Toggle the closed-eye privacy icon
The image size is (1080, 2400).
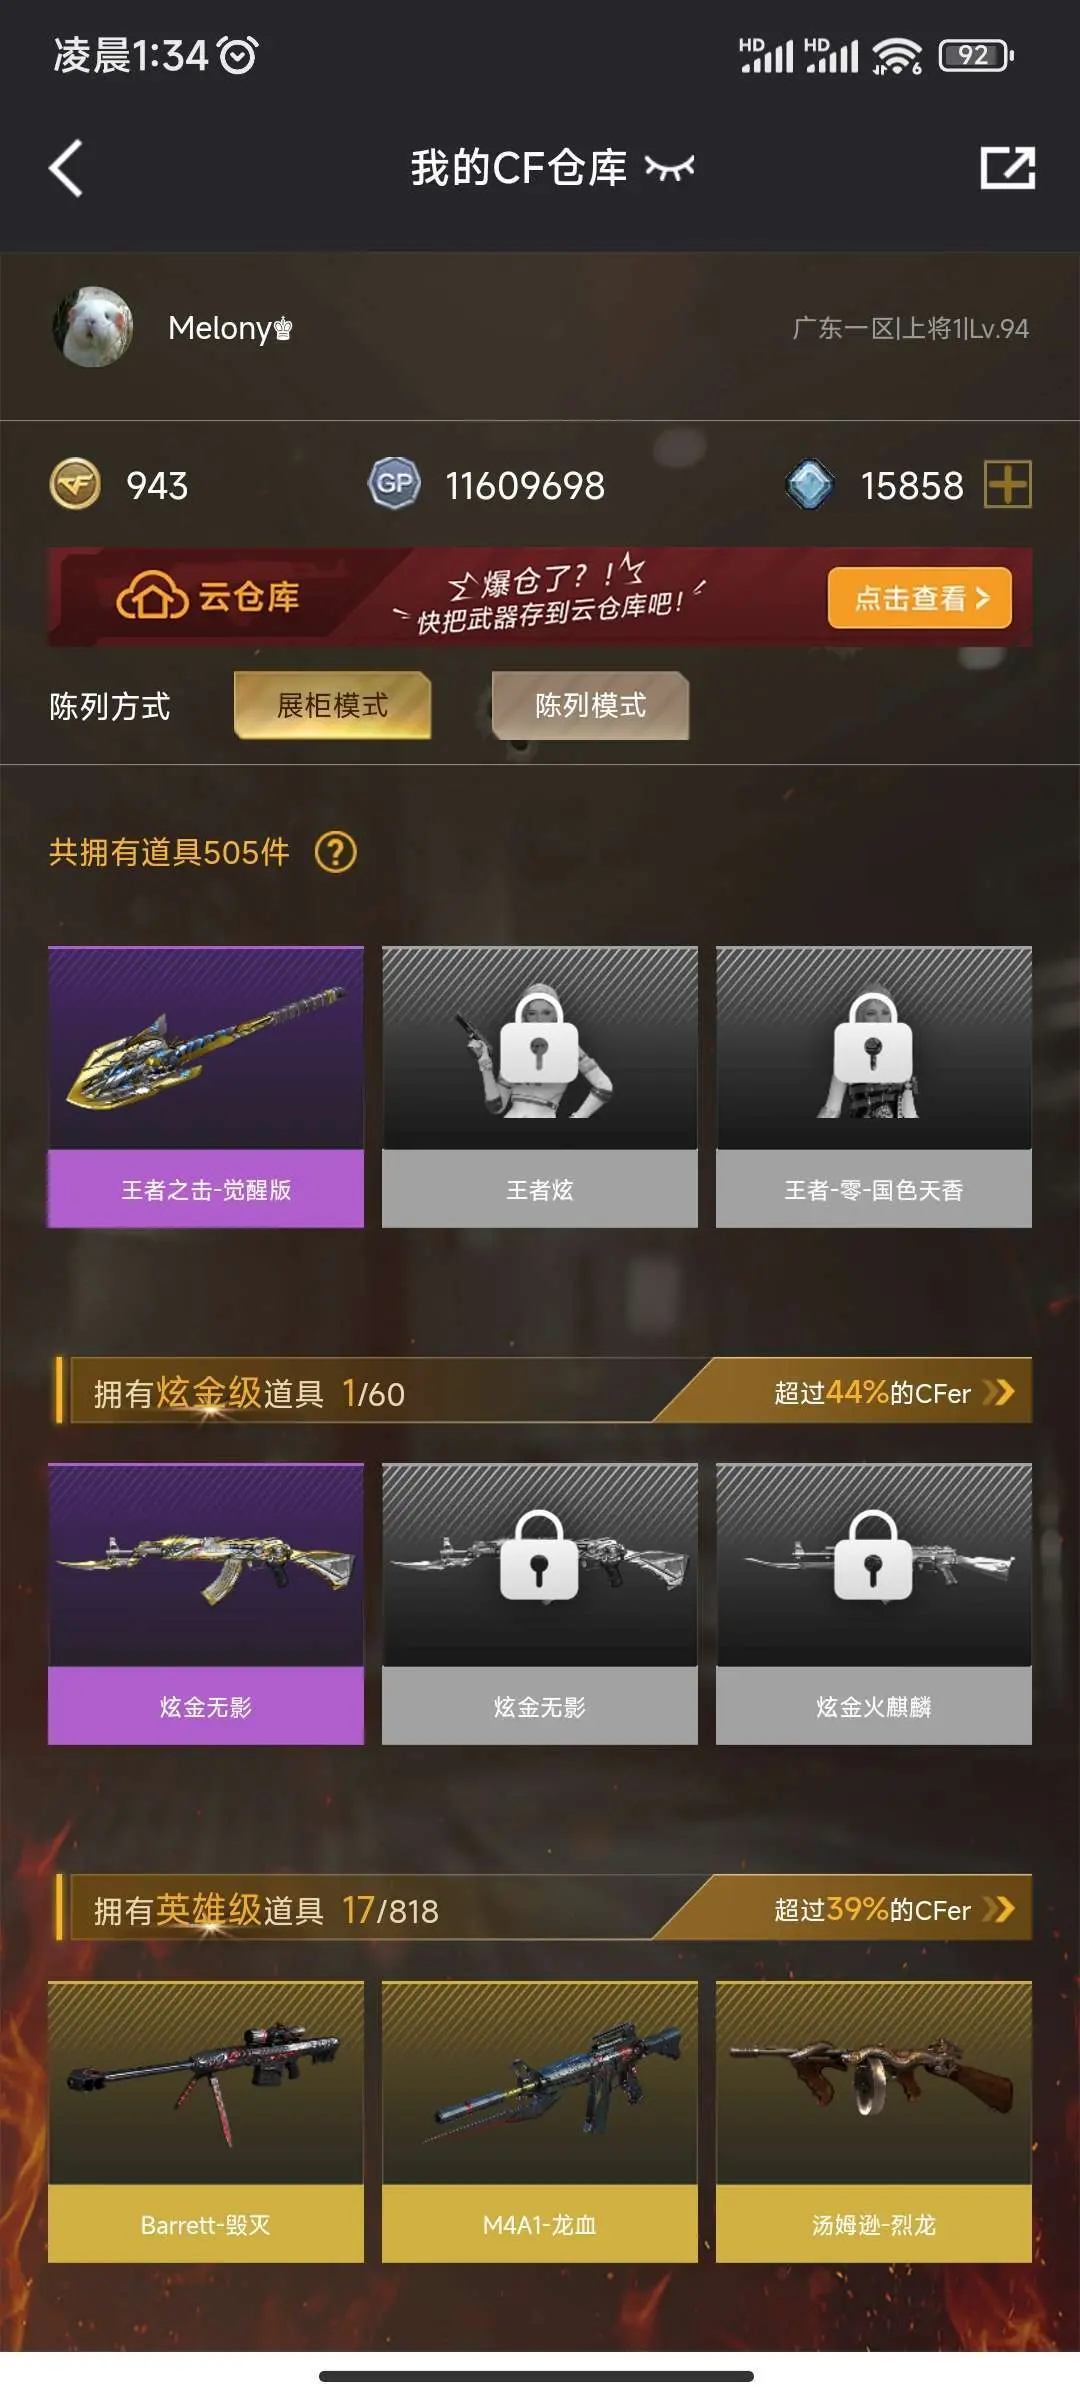(669, 168)
